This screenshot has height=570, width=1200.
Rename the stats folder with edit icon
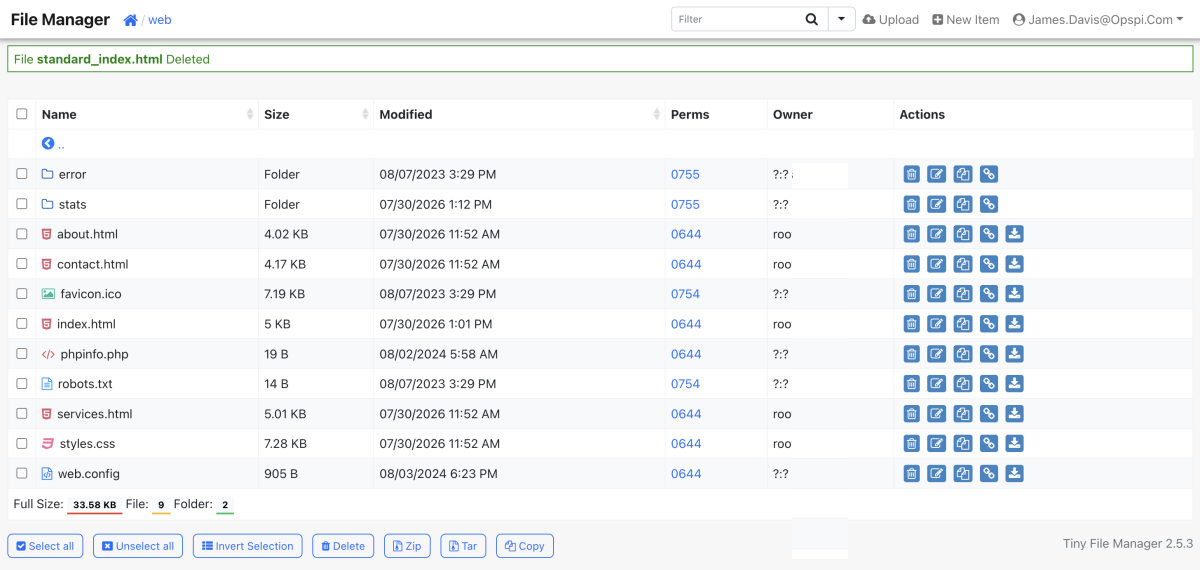[937, 204]
